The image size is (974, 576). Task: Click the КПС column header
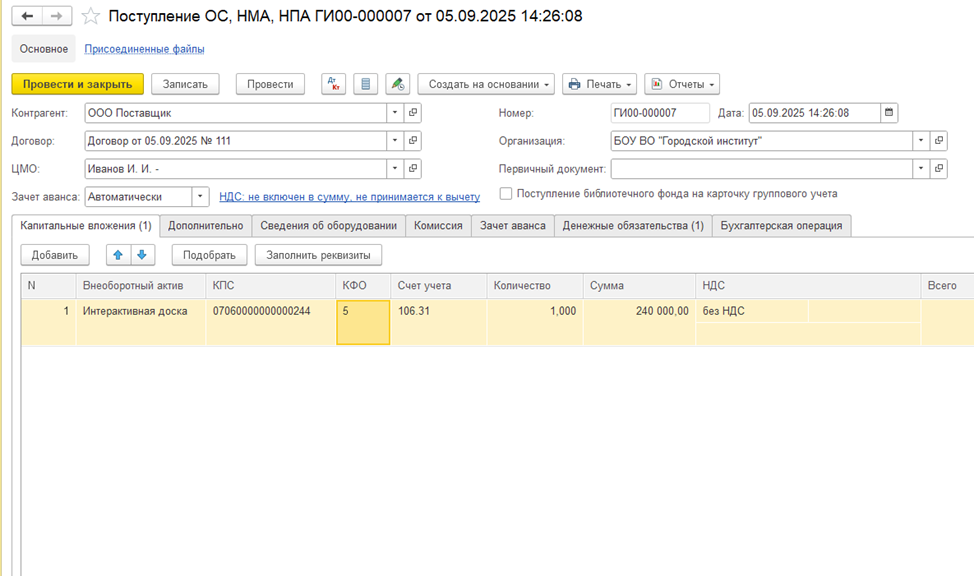click(x=271, y=286)
